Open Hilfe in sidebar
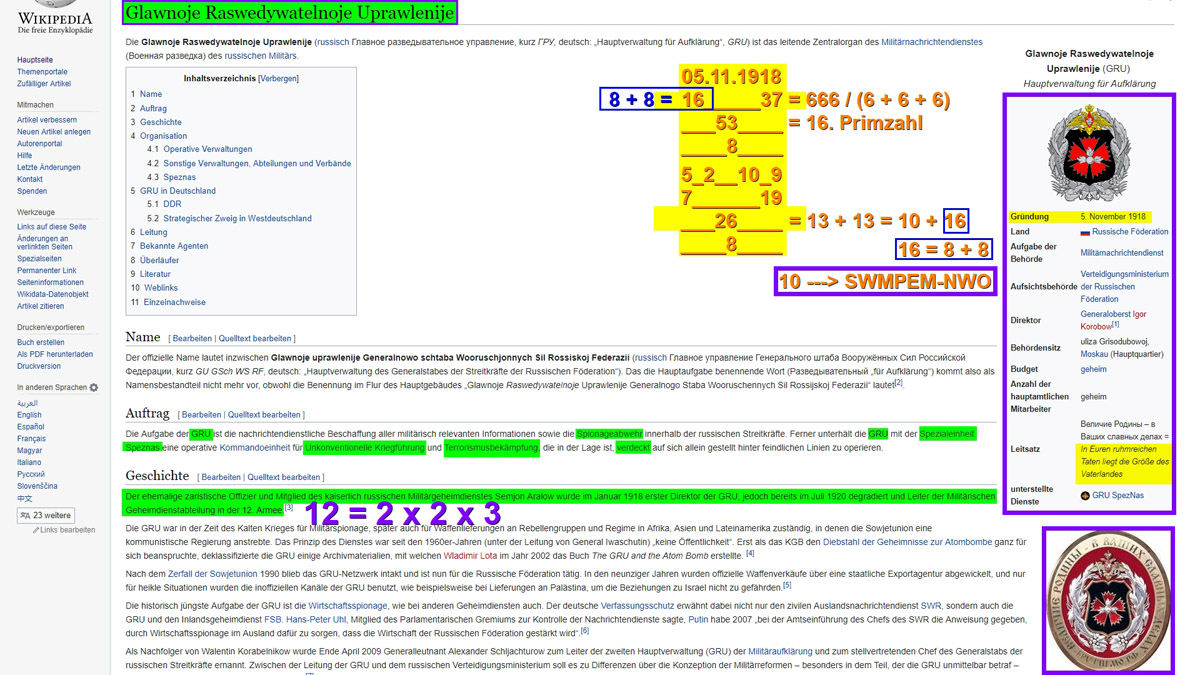The image size is (1200, 675). [x=25, y=156]
